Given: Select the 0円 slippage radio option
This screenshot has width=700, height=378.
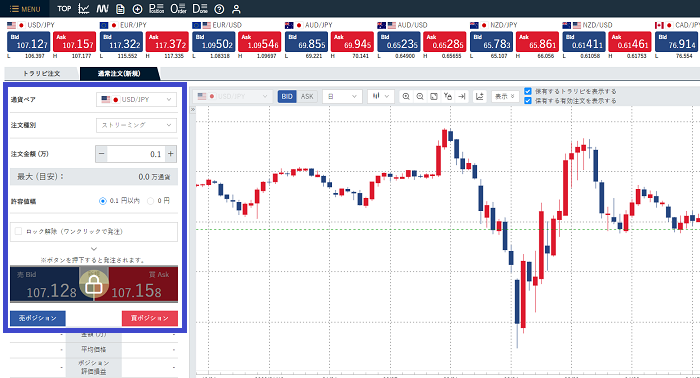Looking at the screenshot, I should 150,201.
